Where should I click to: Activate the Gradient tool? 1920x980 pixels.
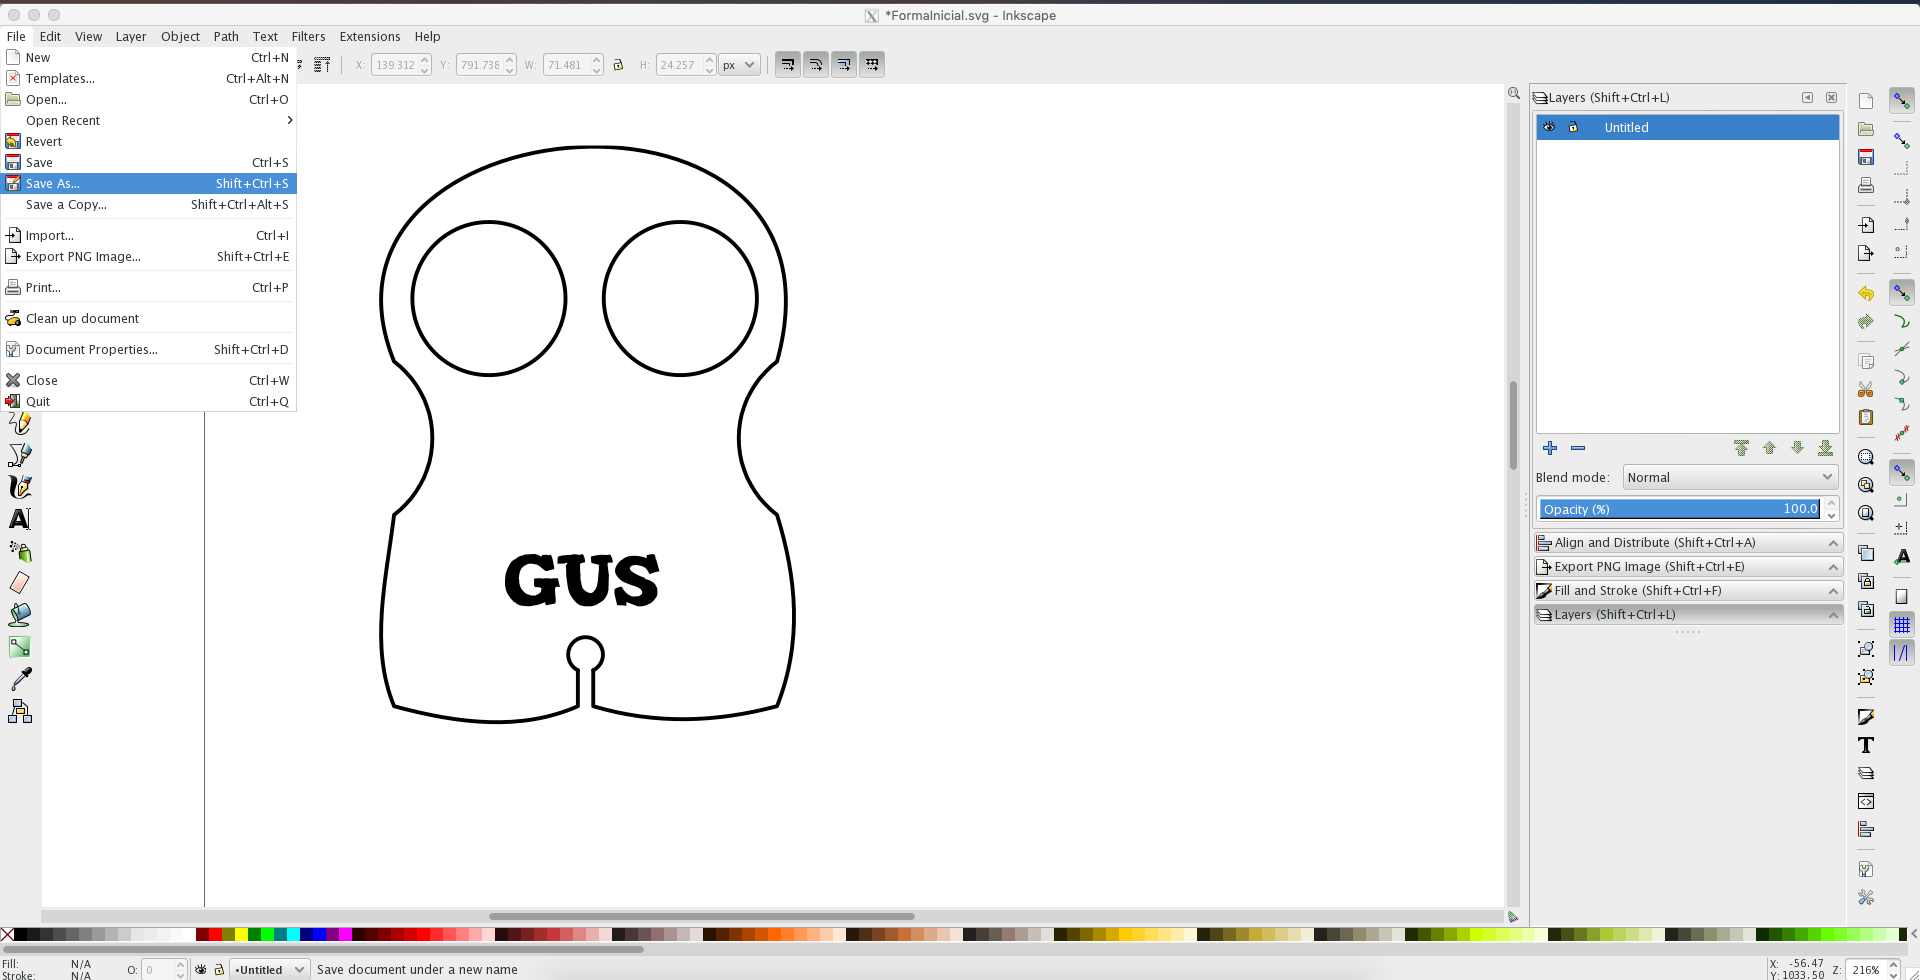20,647
